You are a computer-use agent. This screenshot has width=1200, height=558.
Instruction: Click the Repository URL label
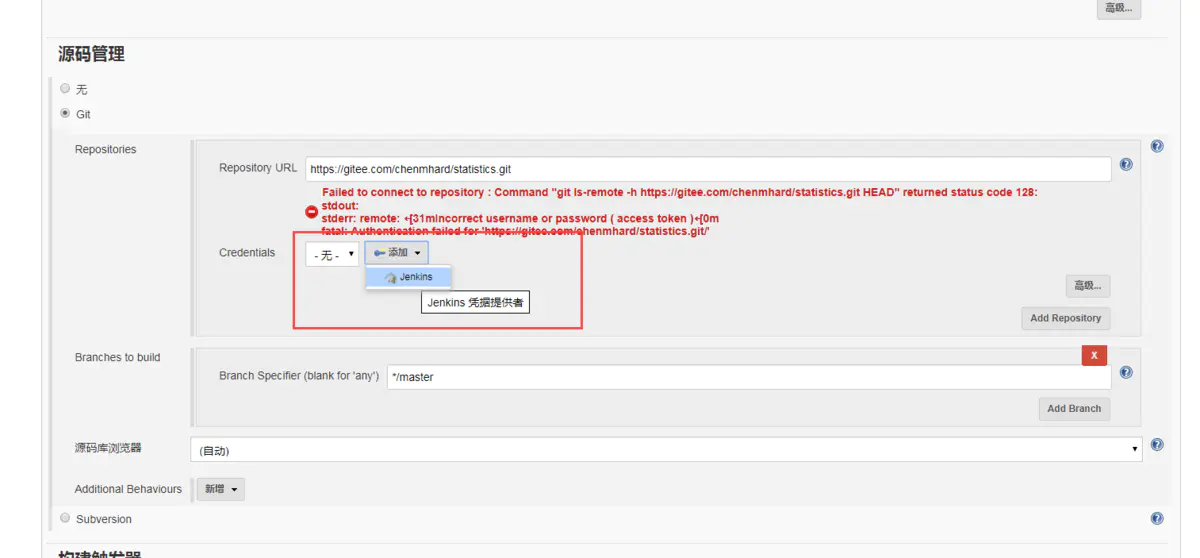pyautogui.click(x=258, y=168)
